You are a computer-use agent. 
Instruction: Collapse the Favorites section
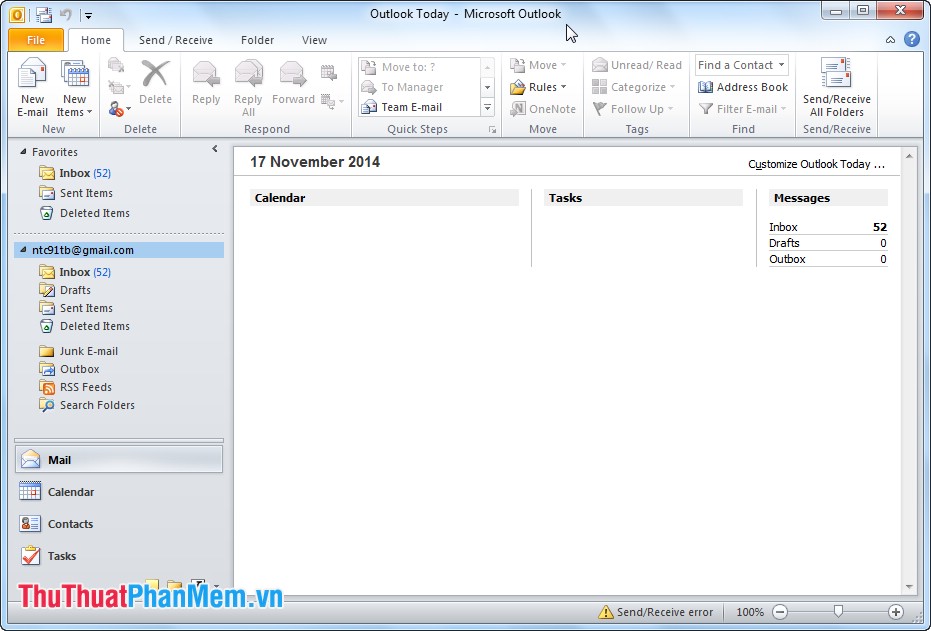pyautogui.click(x=24, y=151)
